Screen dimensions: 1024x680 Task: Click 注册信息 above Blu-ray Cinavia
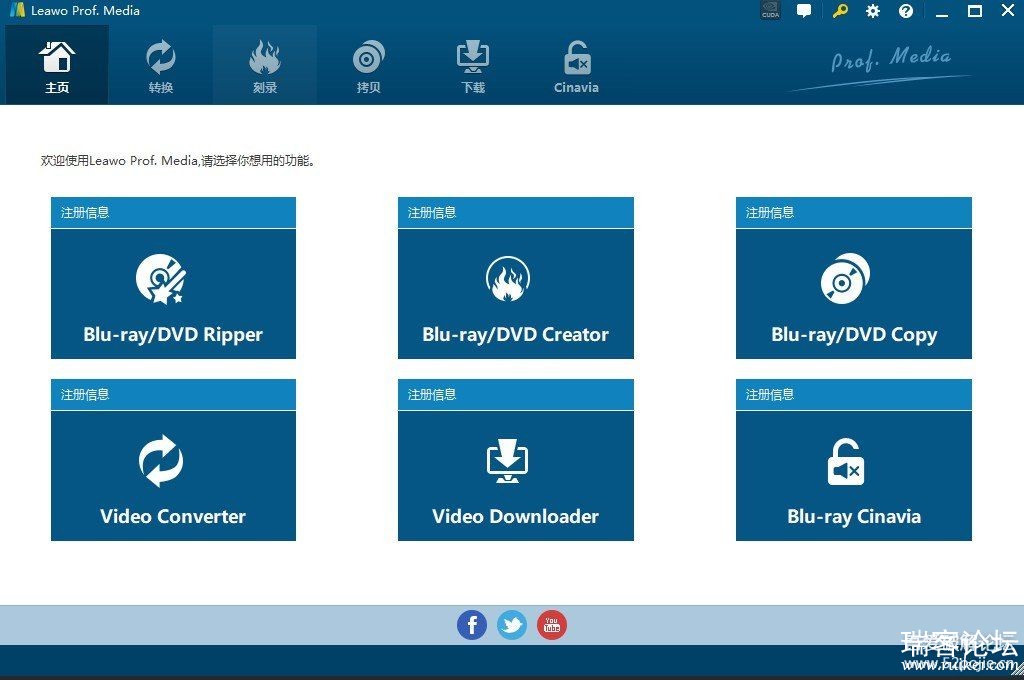pos(770,395)
